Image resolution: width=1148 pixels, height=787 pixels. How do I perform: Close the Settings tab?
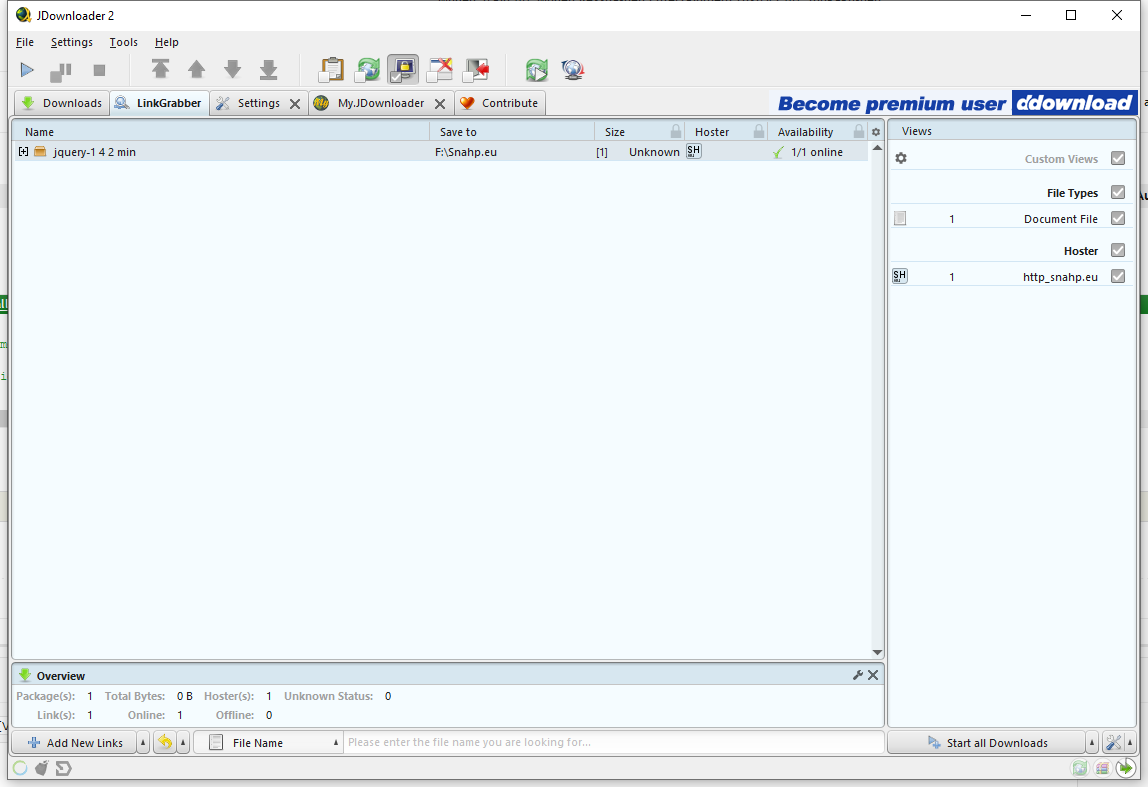tap(295, 103)
